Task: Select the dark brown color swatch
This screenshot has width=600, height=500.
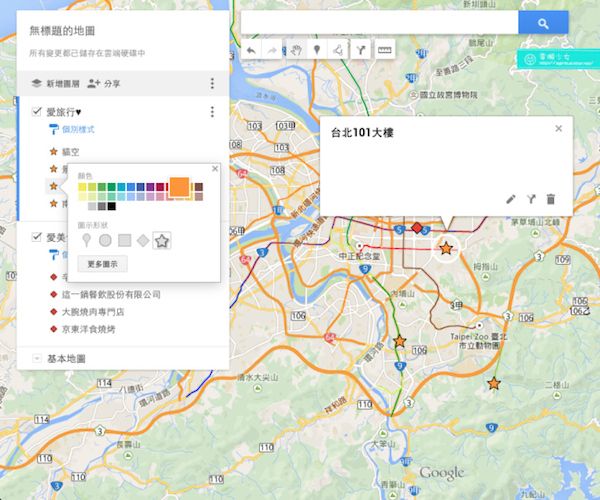Action: coord(199,187)
